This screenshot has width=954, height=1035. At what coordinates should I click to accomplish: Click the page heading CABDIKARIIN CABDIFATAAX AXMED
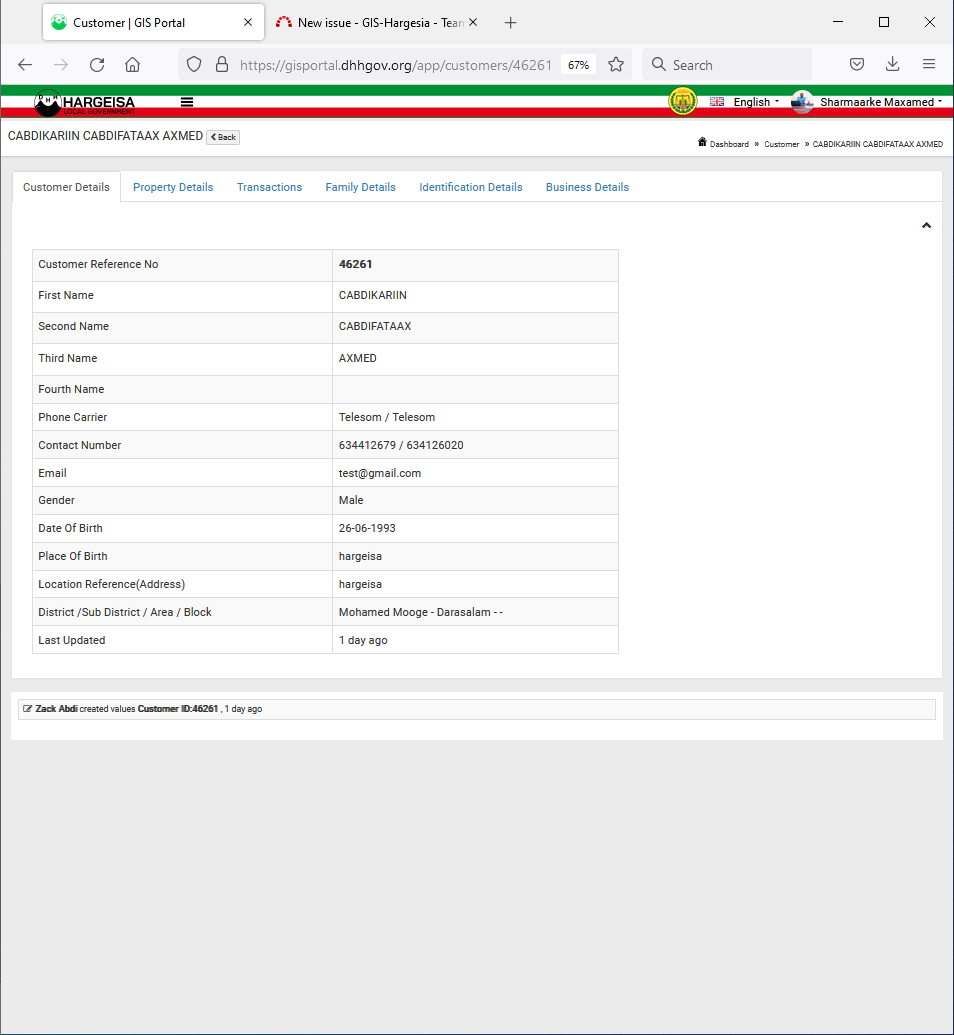105,136
